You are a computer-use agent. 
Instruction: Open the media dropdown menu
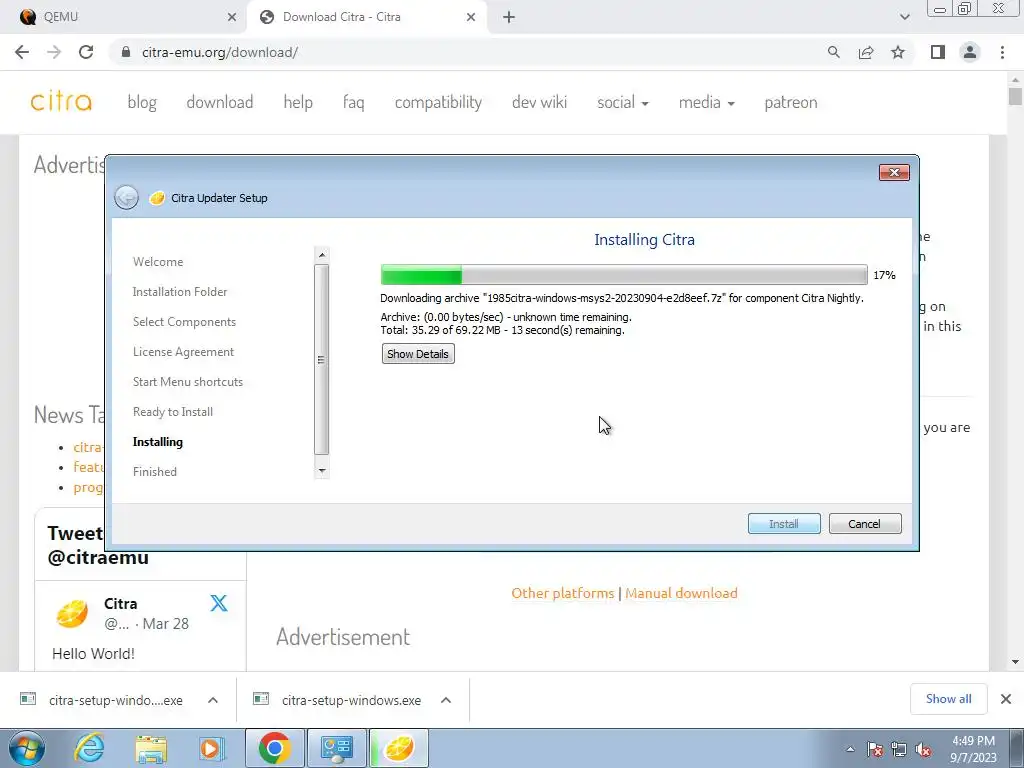(x=707, y=103)
